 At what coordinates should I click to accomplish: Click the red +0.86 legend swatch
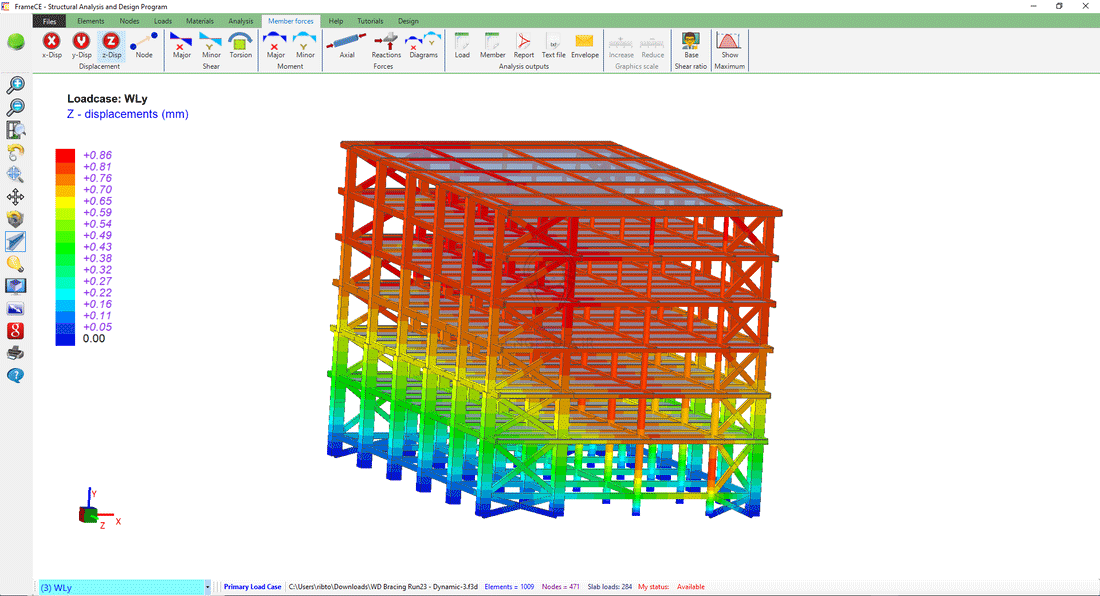tap(65, 155)
